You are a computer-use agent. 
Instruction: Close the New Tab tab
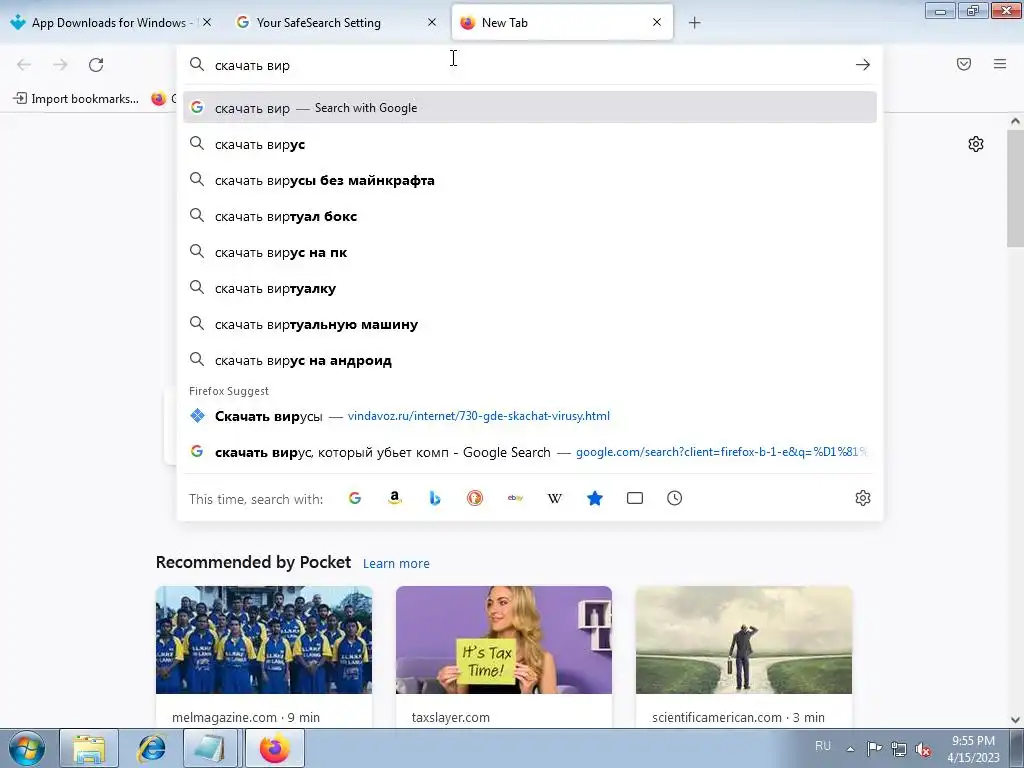(657, 22)
